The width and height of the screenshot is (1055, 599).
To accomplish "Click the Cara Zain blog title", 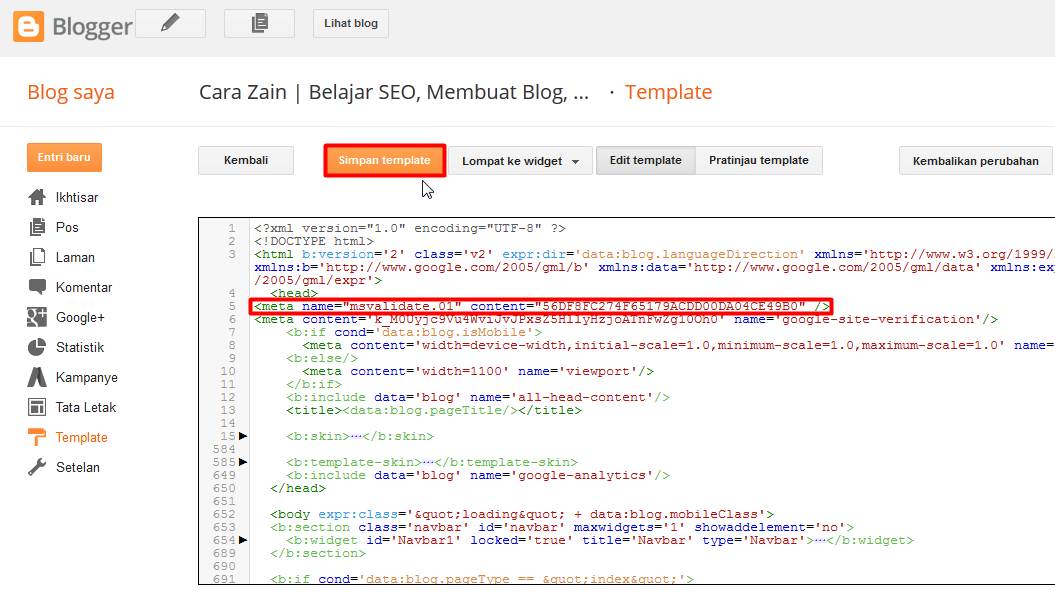I will [394, 92].
